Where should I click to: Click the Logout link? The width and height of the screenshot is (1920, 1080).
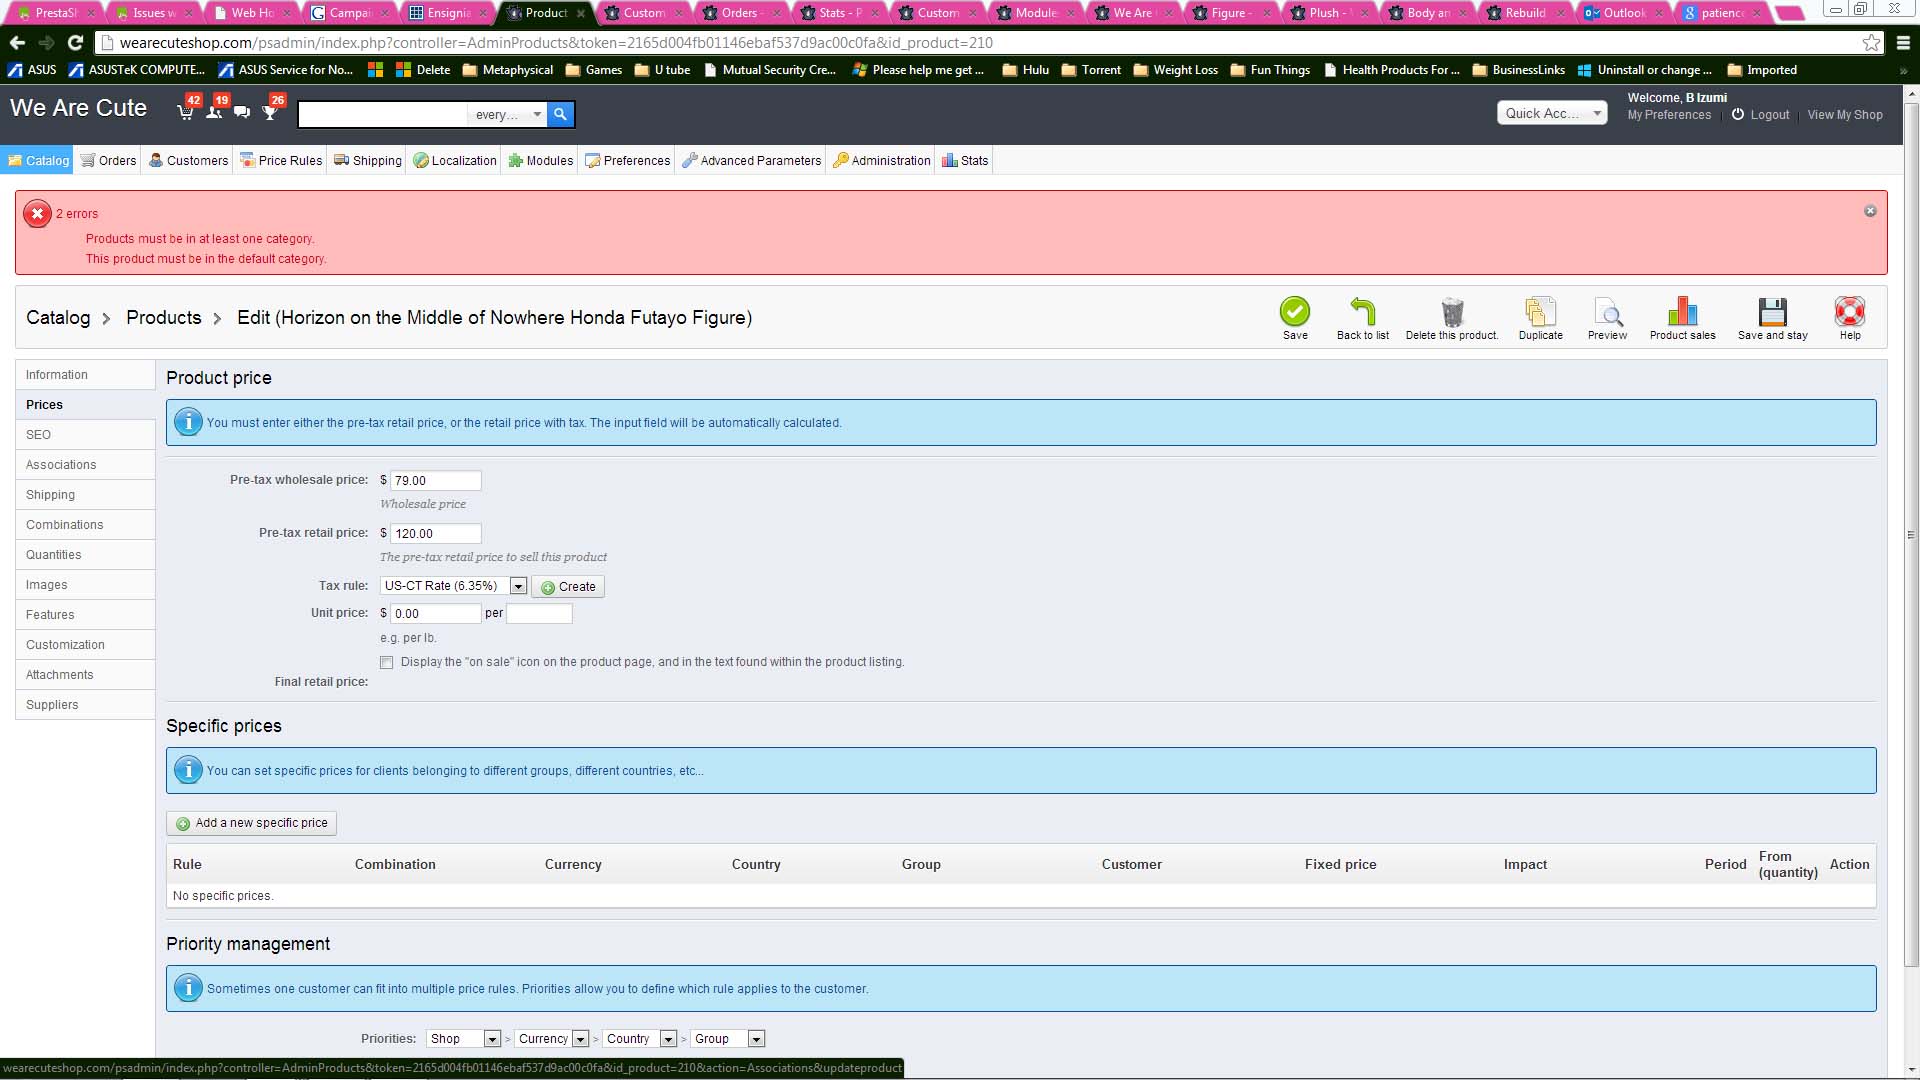coord(1769,115)
